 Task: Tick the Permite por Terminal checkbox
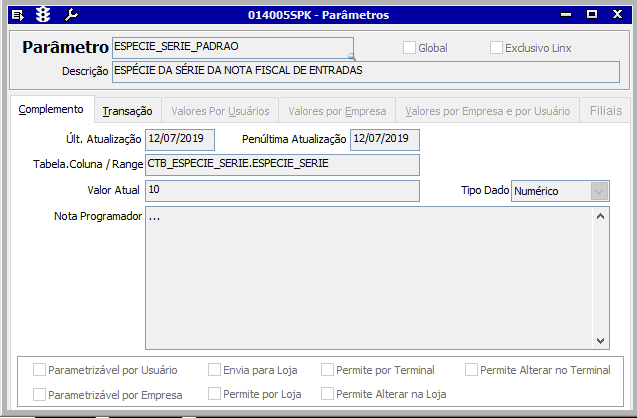pos(327,370)
